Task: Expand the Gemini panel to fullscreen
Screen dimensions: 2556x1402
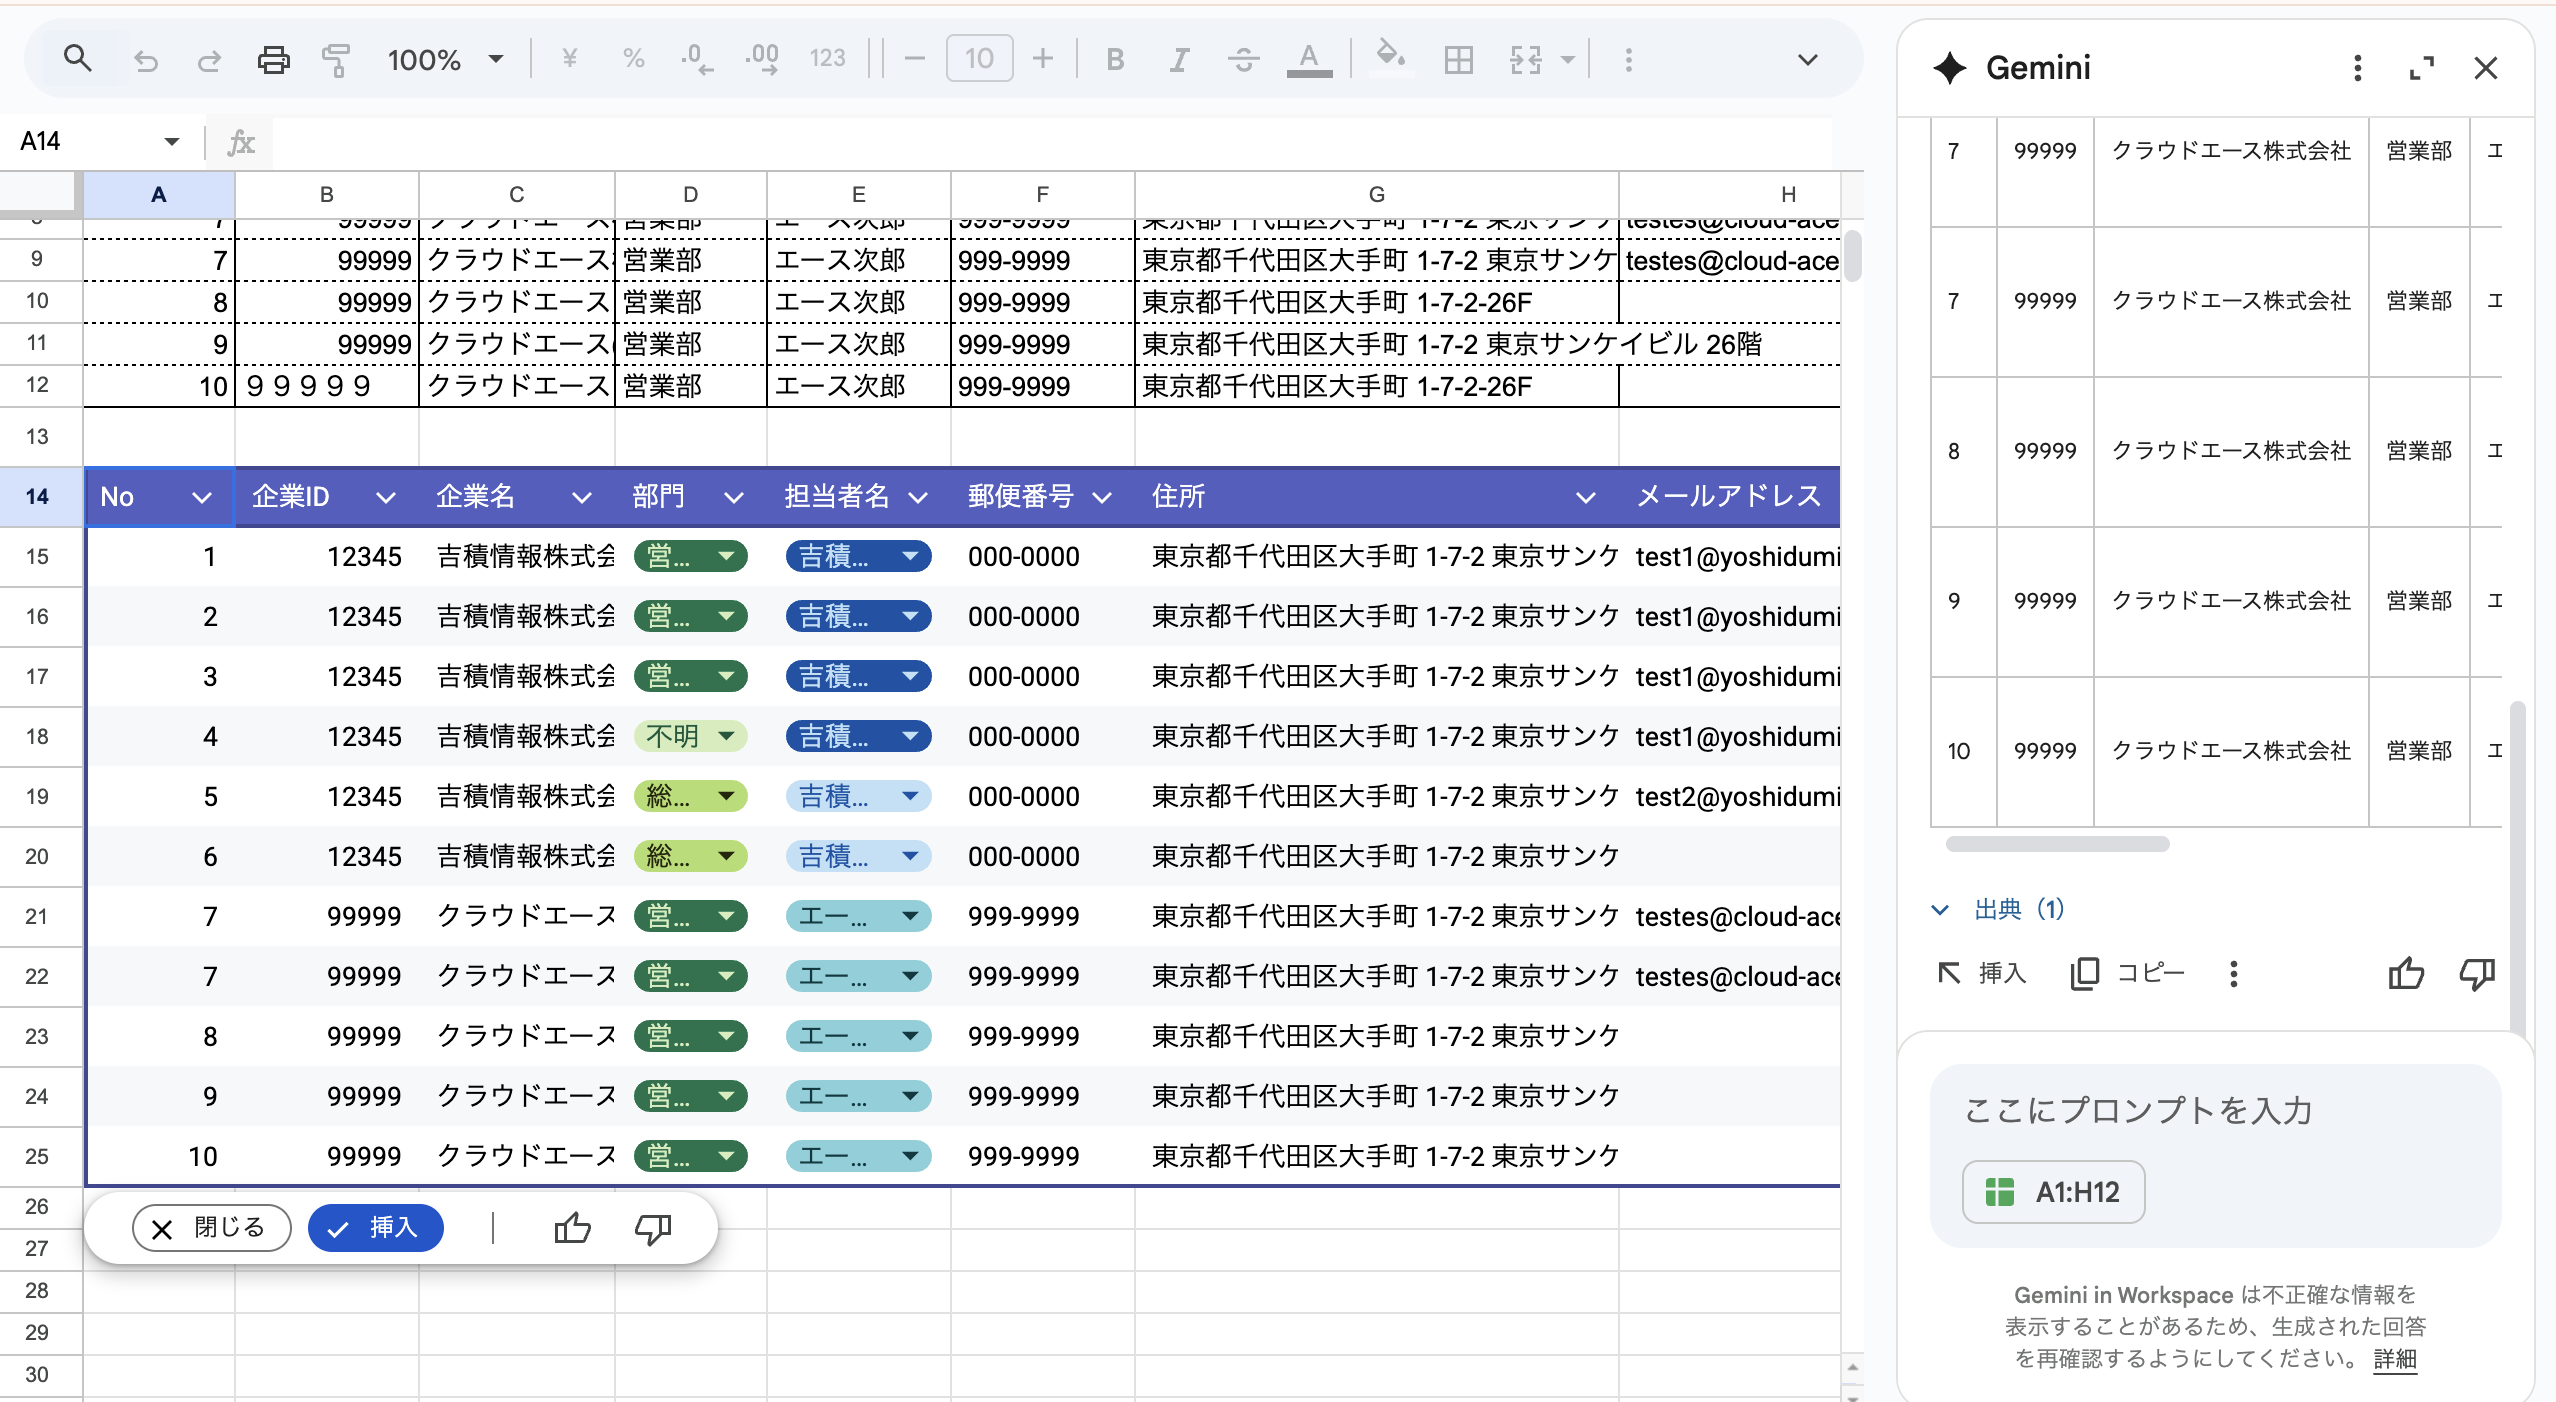Action: [2421, 68]
